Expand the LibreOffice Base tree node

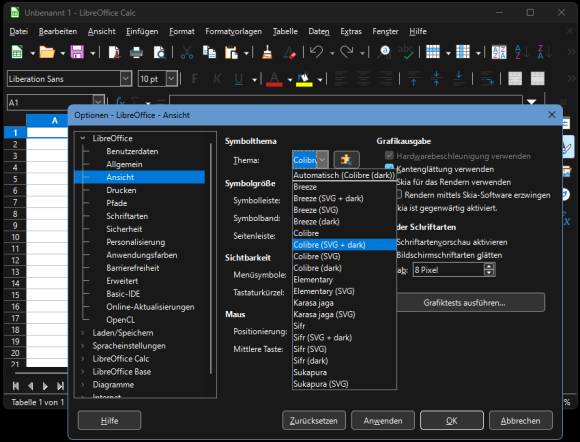83,372
